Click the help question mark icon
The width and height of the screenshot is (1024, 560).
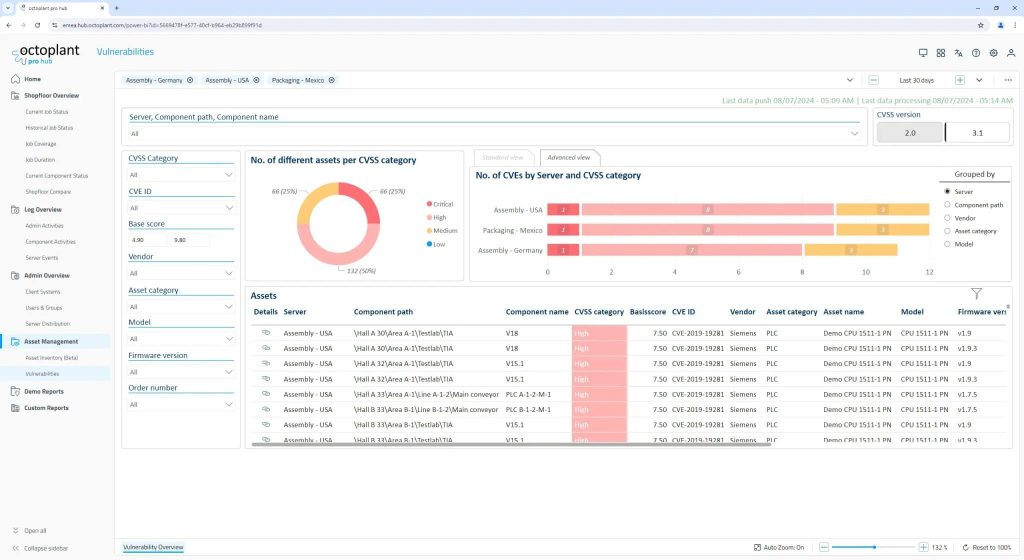pos(976,53)
